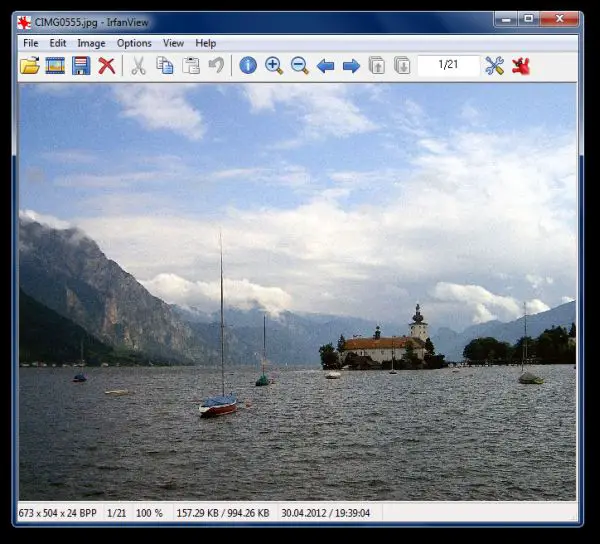Click the CIMG0555.jpg - IrfanView title text
The height and width of the screenshot is (544, 600).
(x=91, y=23)
